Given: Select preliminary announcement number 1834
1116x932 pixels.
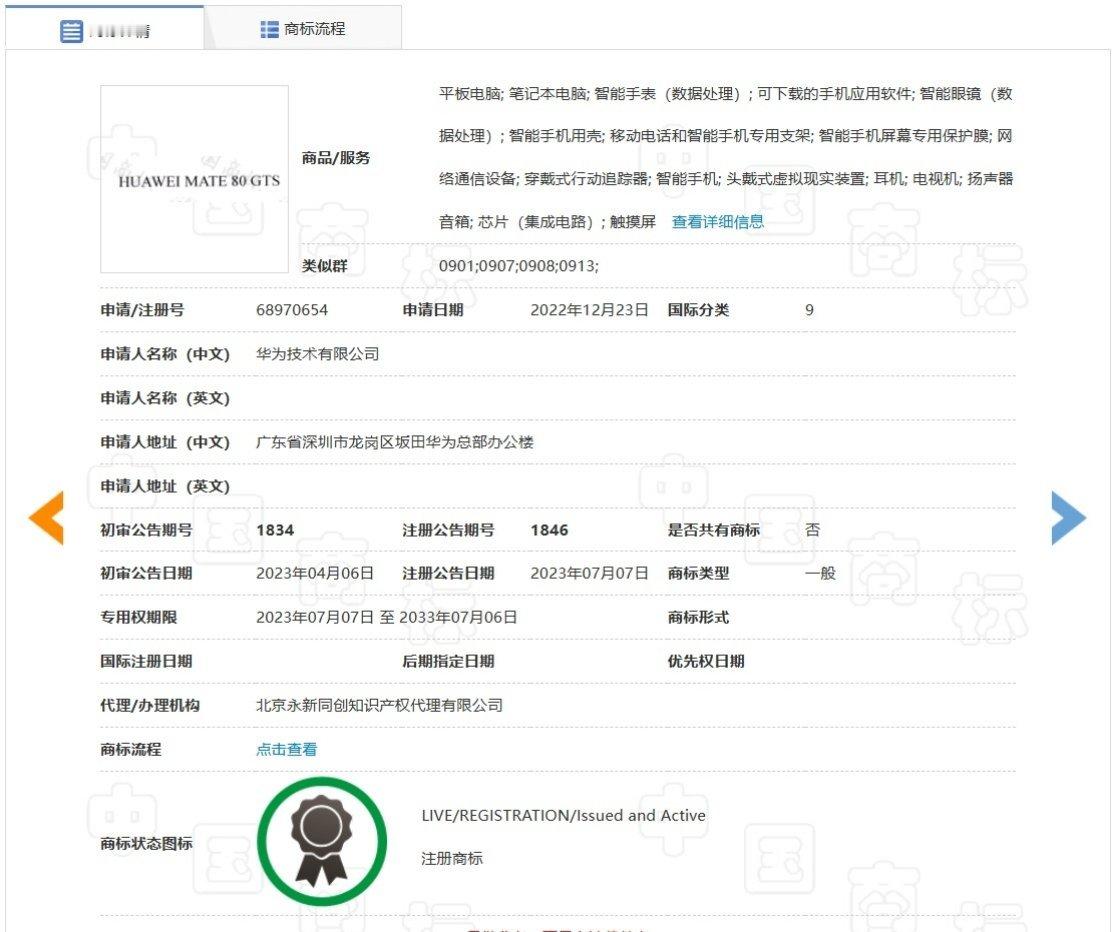Looking at the screenshot, I should click(275, 530).
